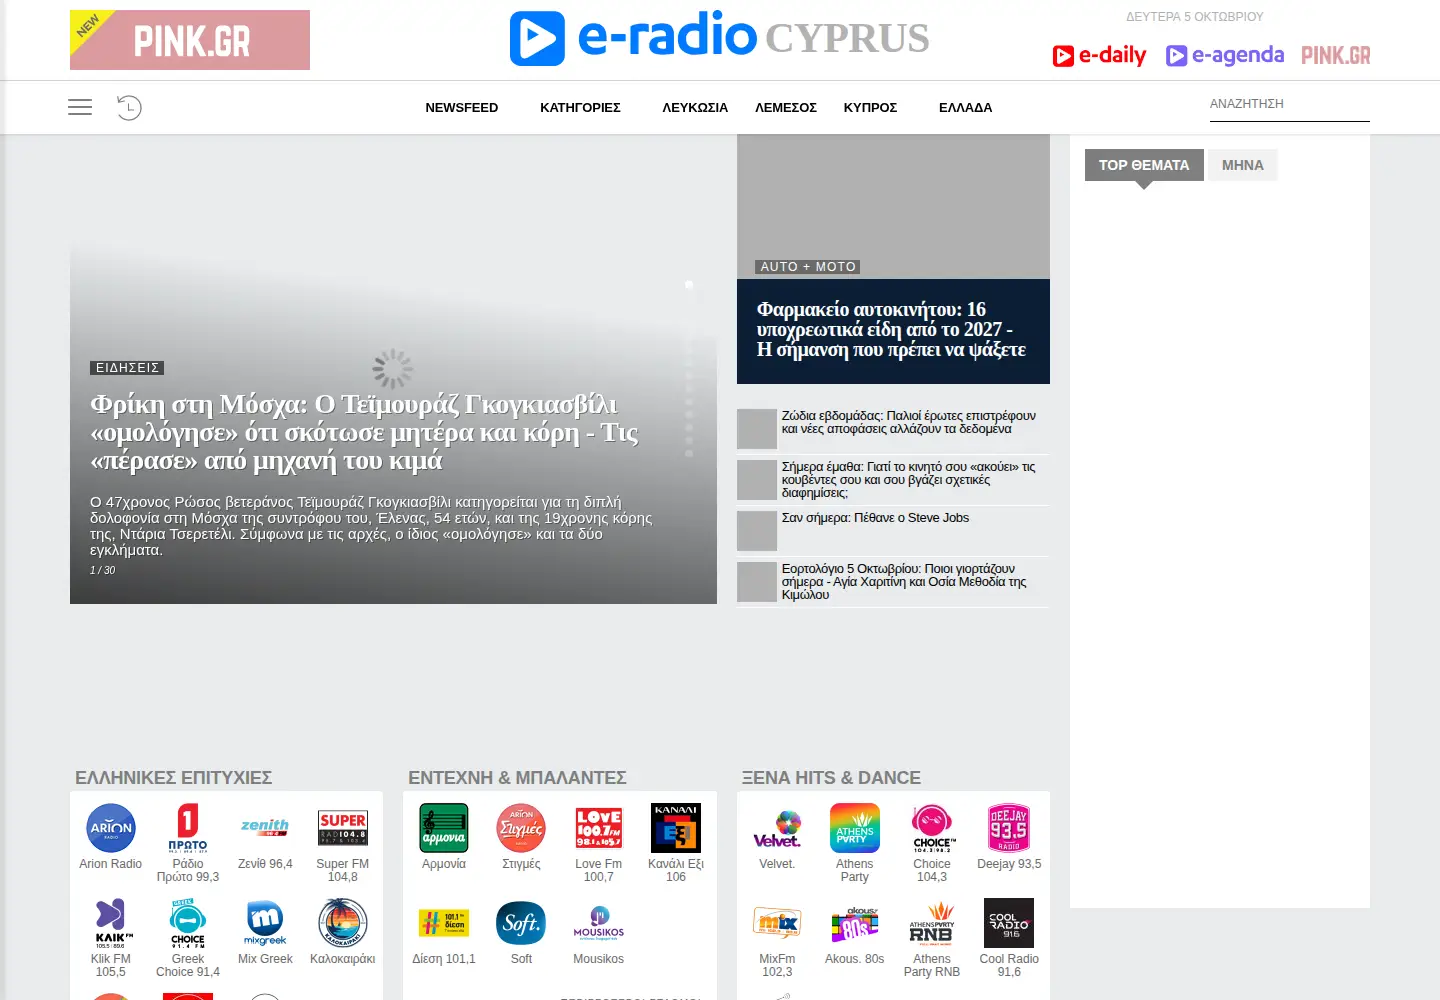
Task: Play Love Fm 100,7 station
Action: pos(599,843)
